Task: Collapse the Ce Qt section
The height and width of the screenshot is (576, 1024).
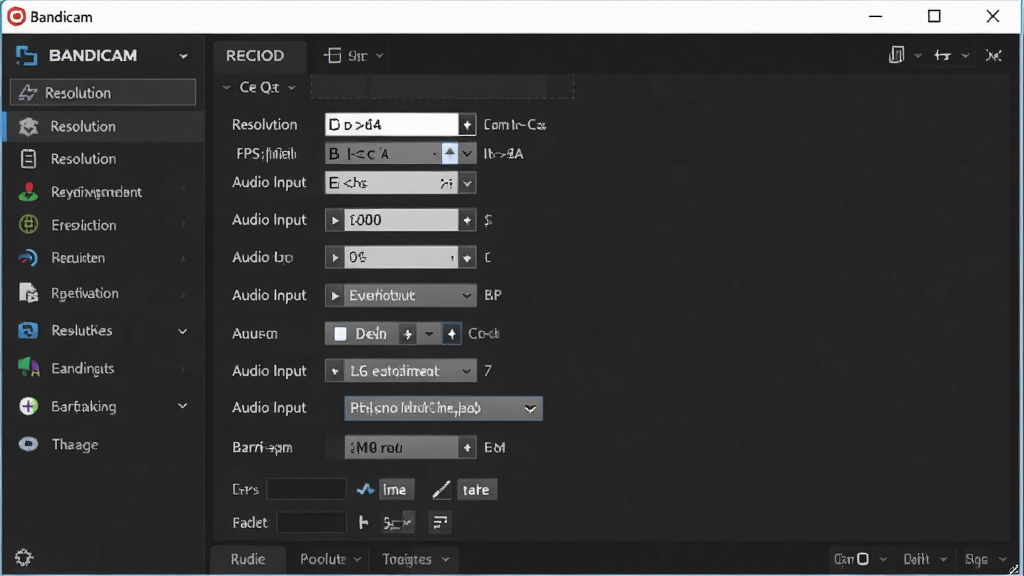Action: tap(226, 87)
